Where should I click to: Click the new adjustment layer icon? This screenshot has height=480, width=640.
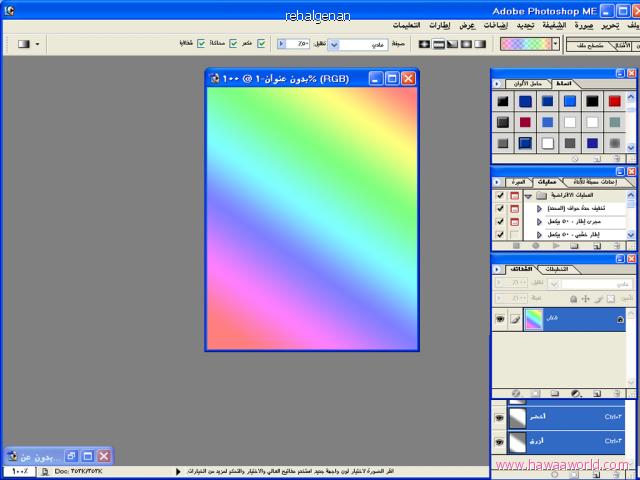[577, 392]
